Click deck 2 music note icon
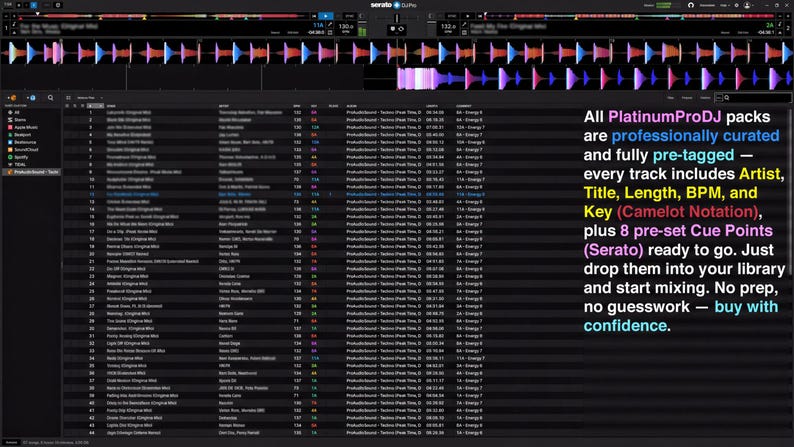Viewport: 794px width, 447px height. [x=780, y=24]
